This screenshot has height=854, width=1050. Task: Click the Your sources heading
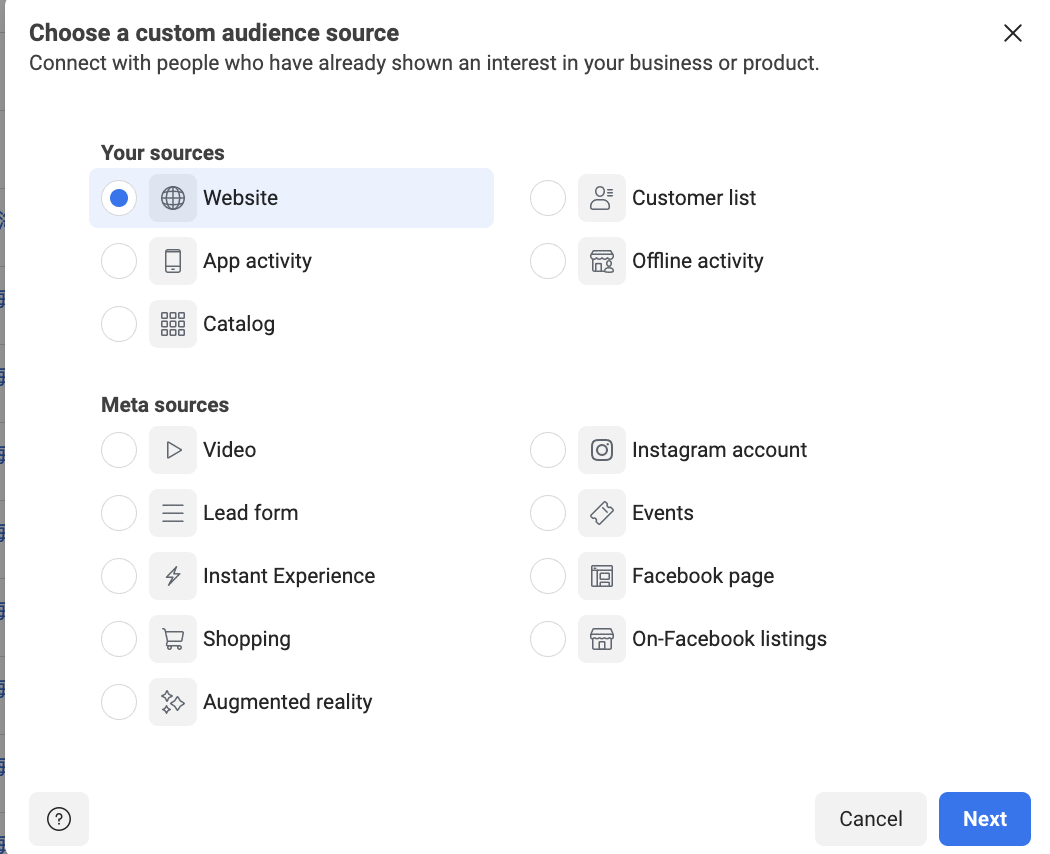pyautogui.click(x=163, y=153)
